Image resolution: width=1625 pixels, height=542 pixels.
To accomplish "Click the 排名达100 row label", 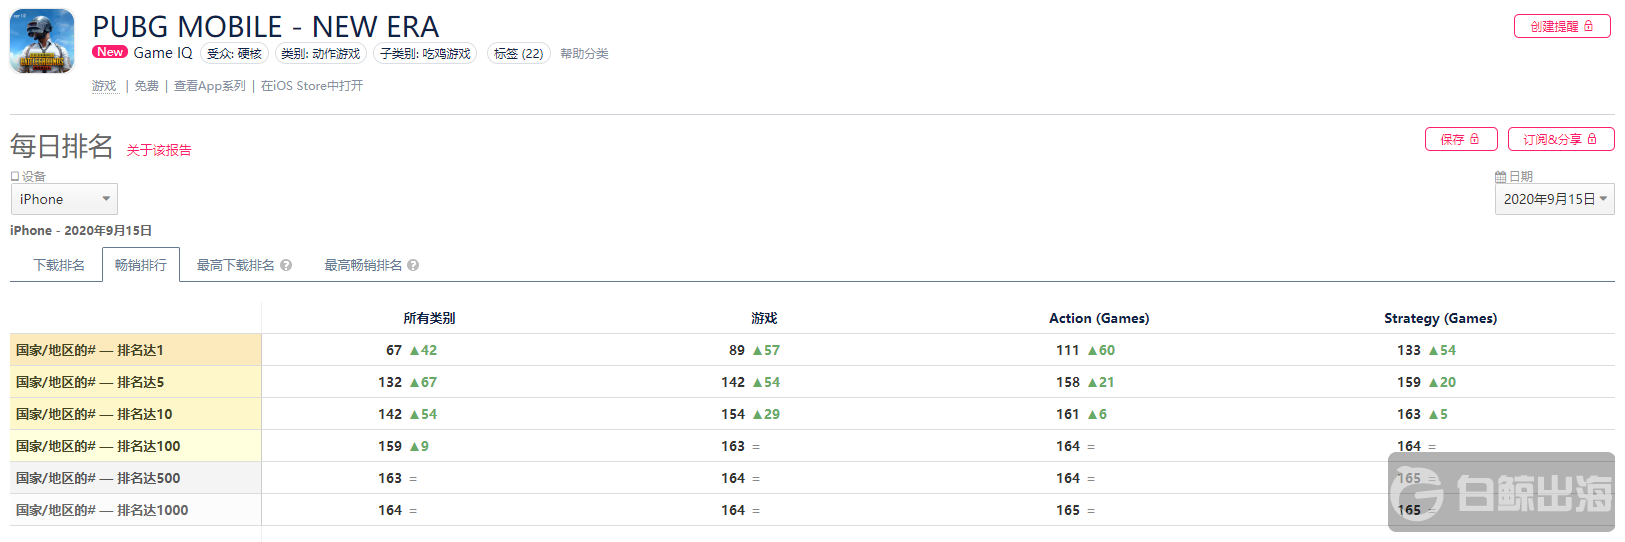I will pos(136,446).
